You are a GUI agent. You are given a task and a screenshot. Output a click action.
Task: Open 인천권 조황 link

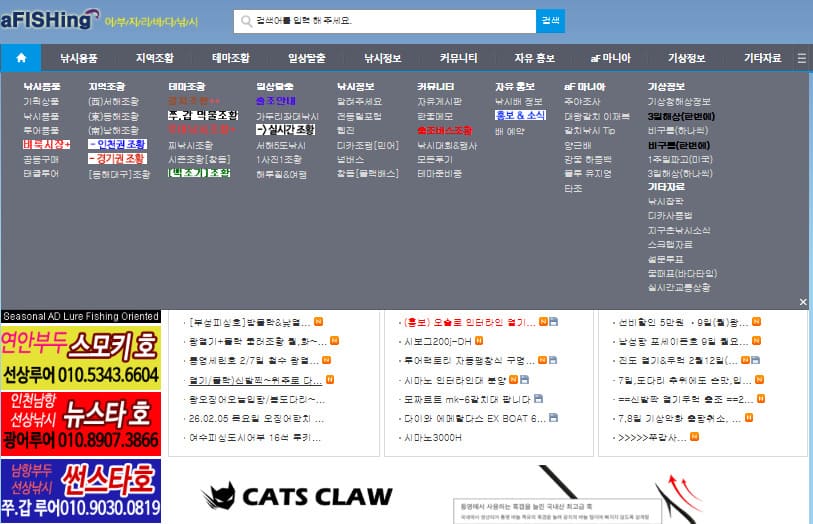[x=116, y=144]
